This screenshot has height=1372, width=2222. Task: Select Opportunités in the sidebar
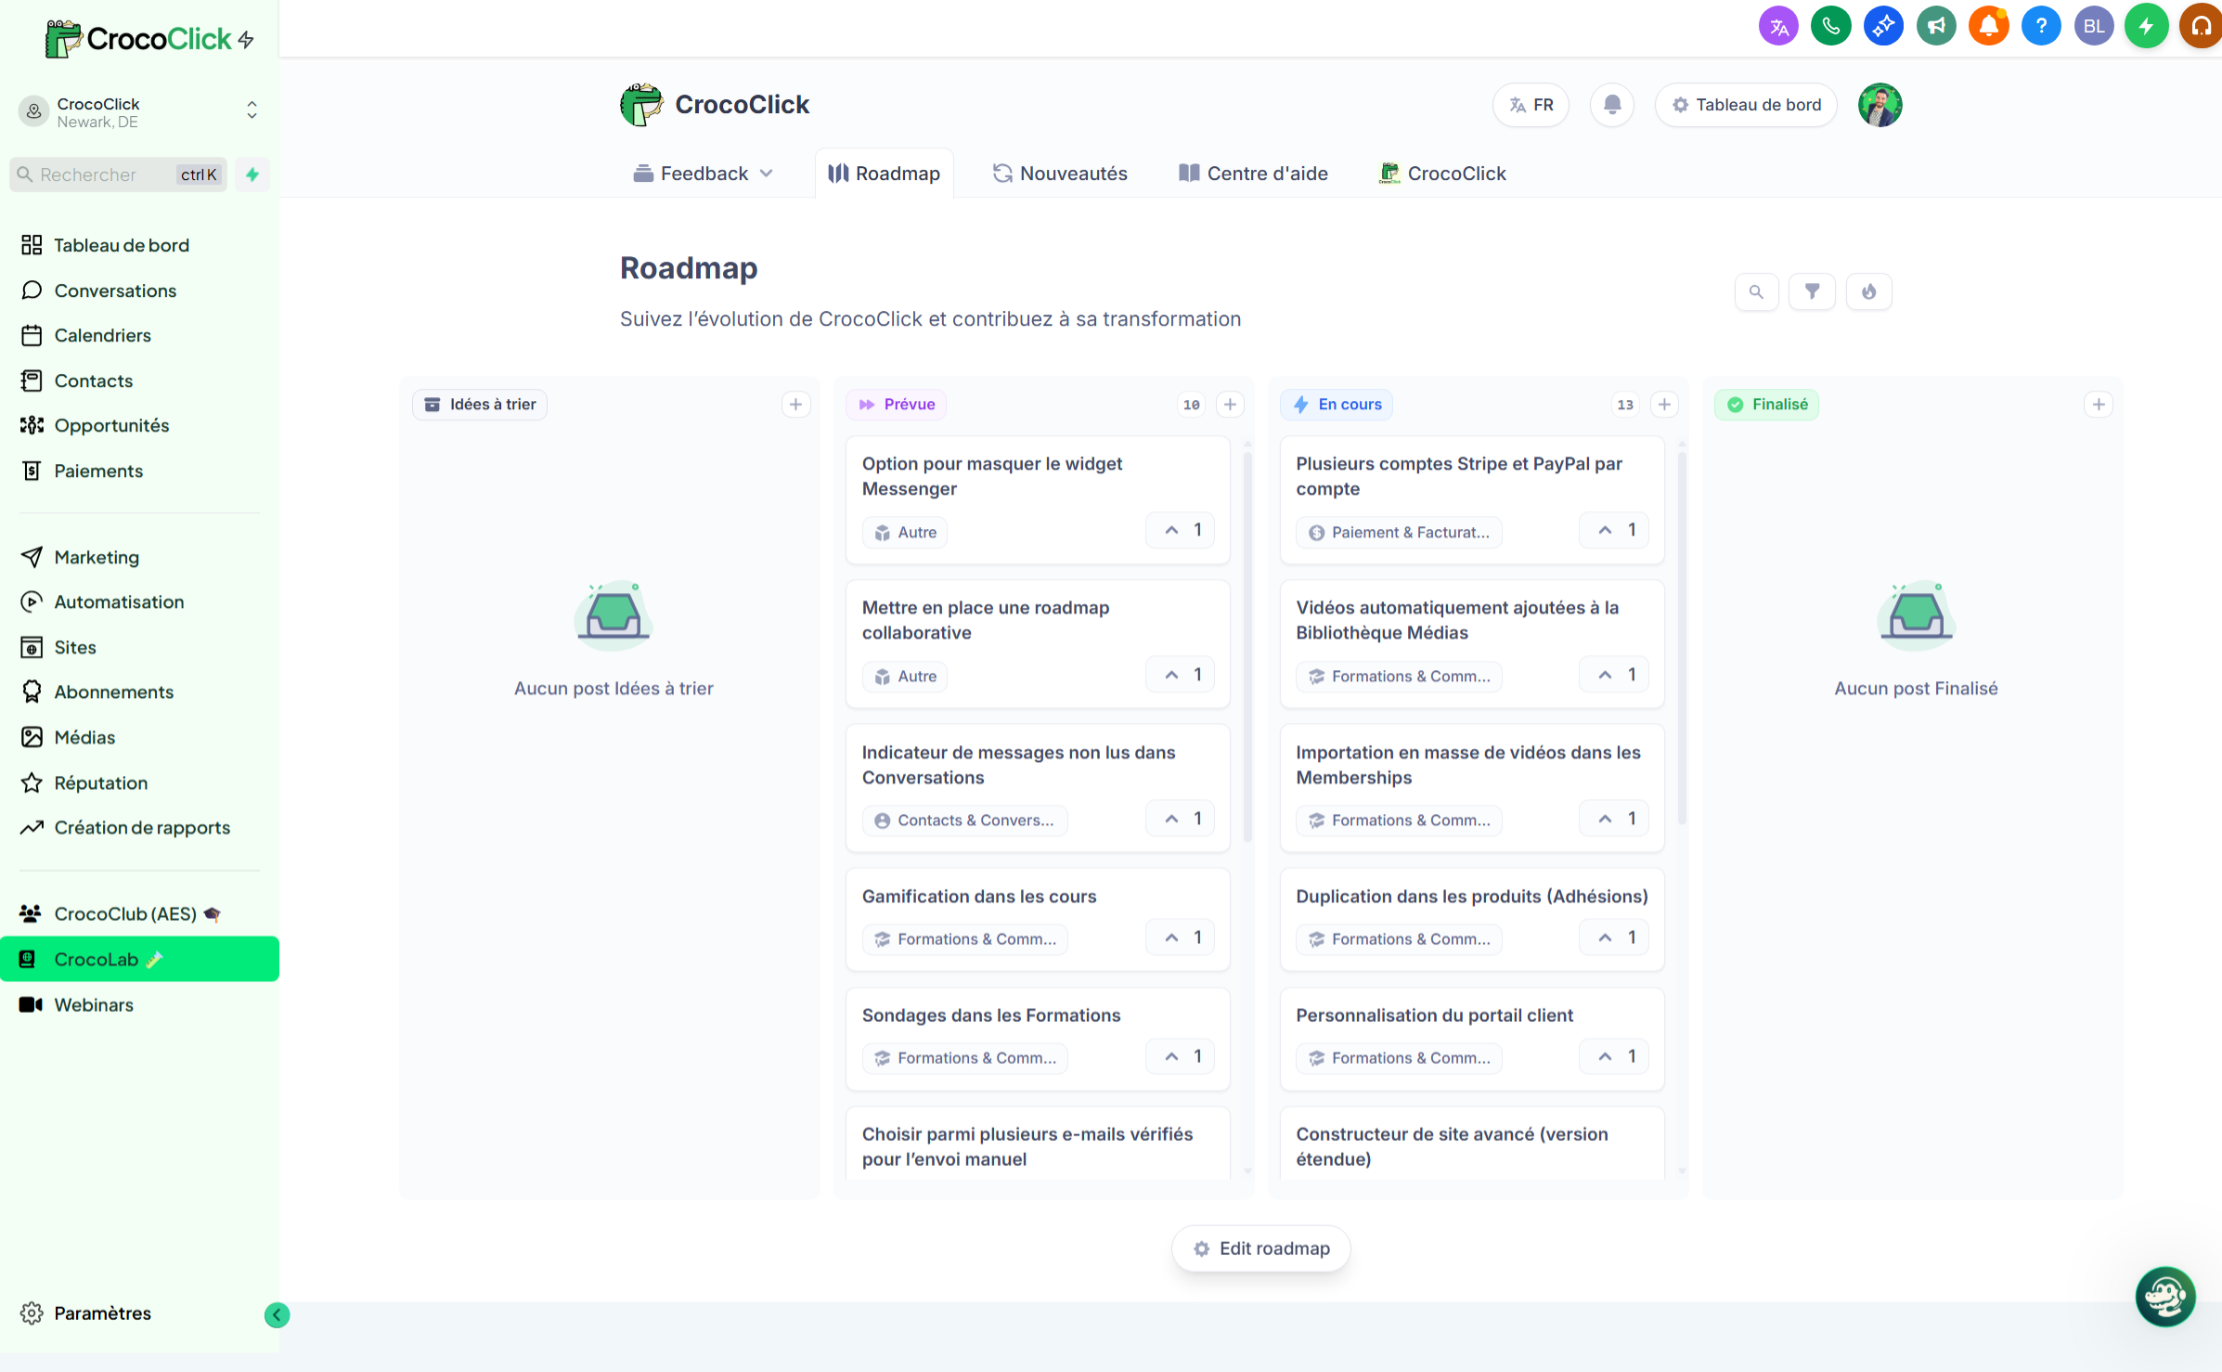point(111,426)
